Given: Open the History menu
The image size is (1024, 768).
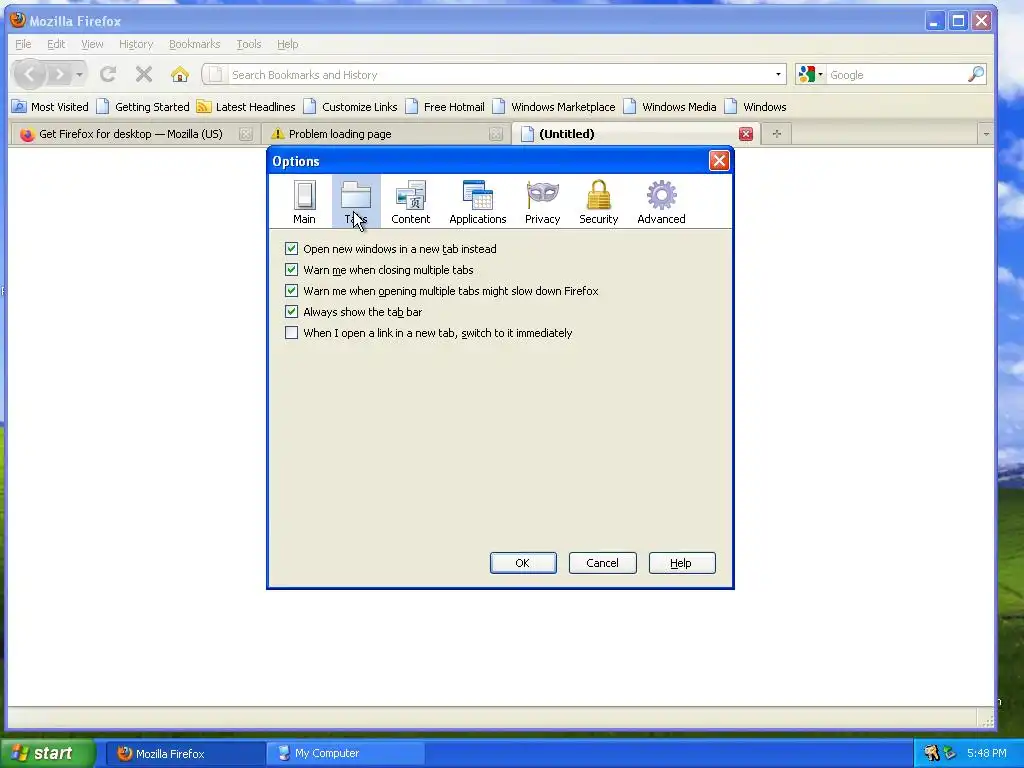Looking at the screenshot, I should pos(136,44).
